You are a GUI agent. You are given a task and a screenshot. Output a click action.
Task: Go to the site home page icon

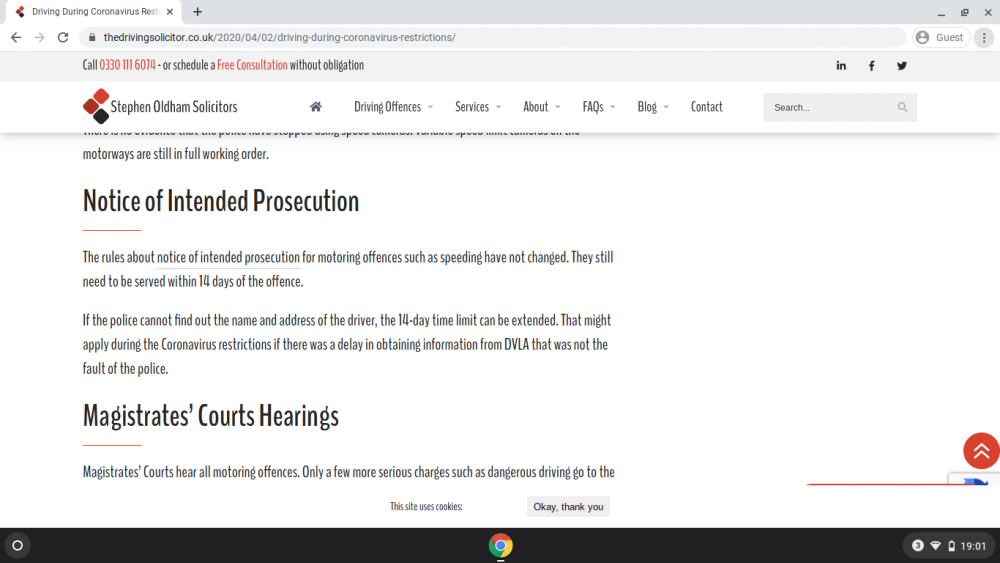(316, 106)
